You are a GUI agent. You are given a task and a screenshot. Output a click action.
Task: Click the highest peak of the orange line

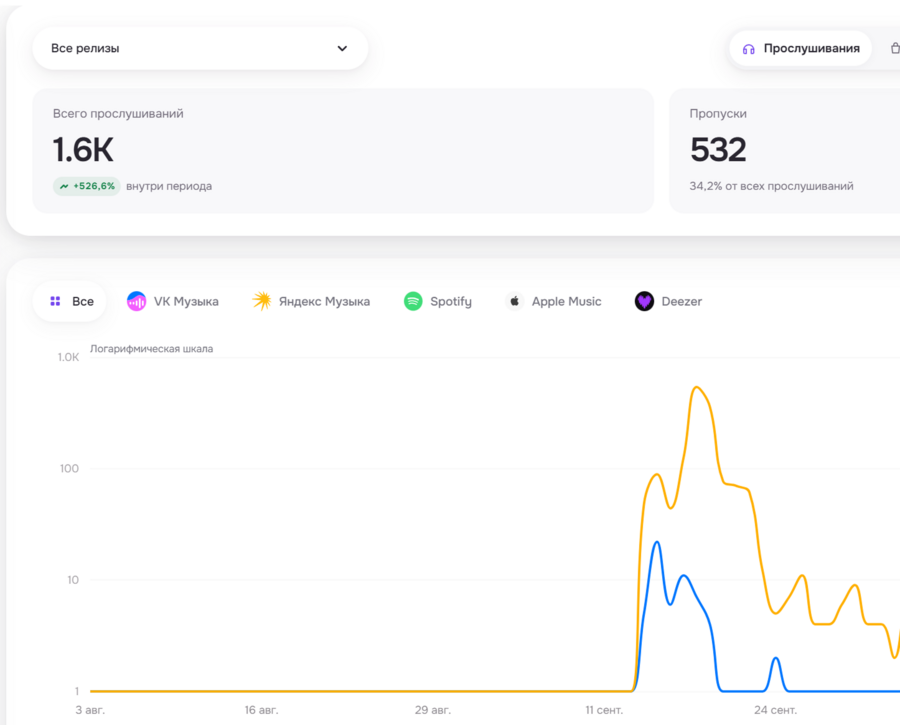pyautogui.click(x=697, y=387)
